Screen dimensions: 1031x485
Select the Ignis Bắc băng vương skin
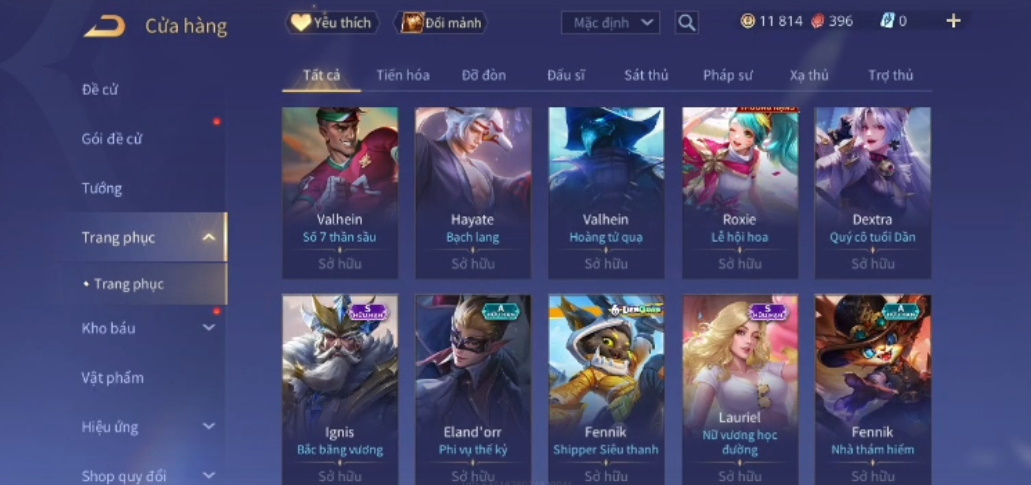click(x=340, y=390)
